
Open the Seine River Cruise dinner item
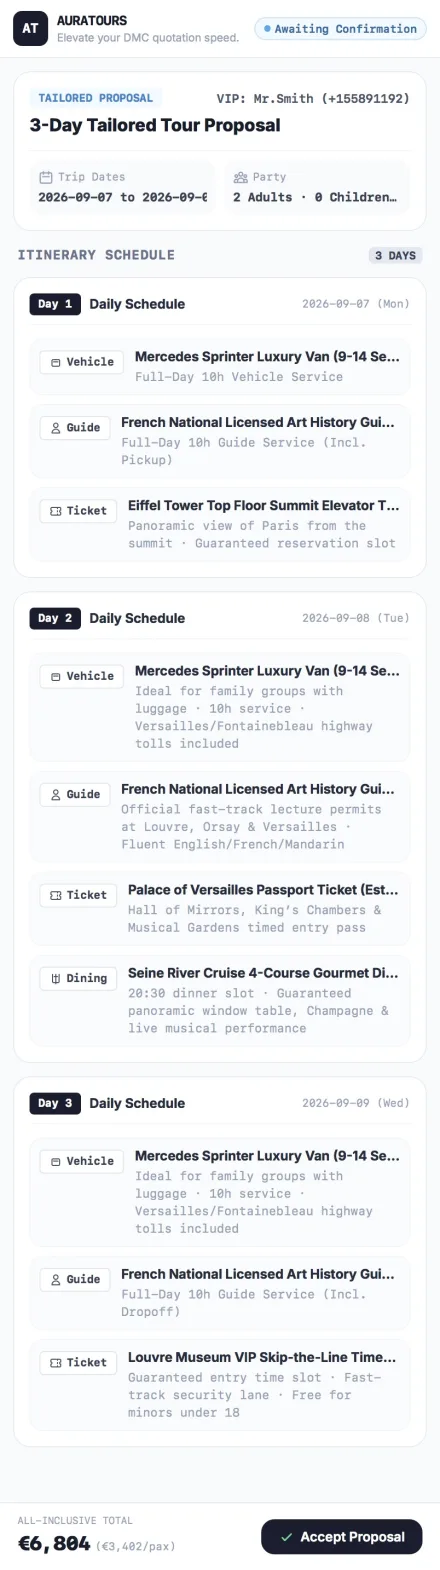(x=220, y=1000)
